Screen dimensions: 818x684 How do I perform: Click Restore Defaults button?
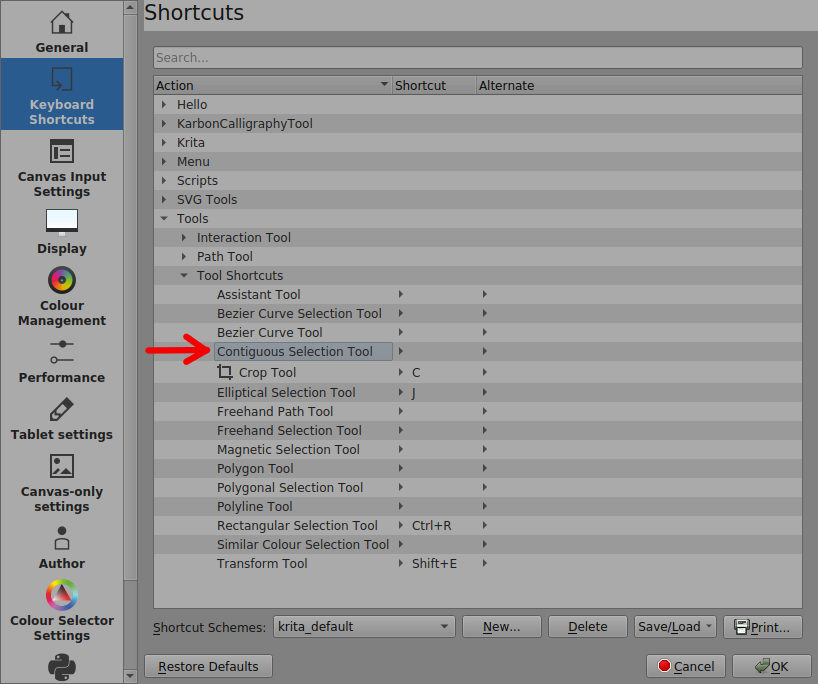click(x=208, y=666)
